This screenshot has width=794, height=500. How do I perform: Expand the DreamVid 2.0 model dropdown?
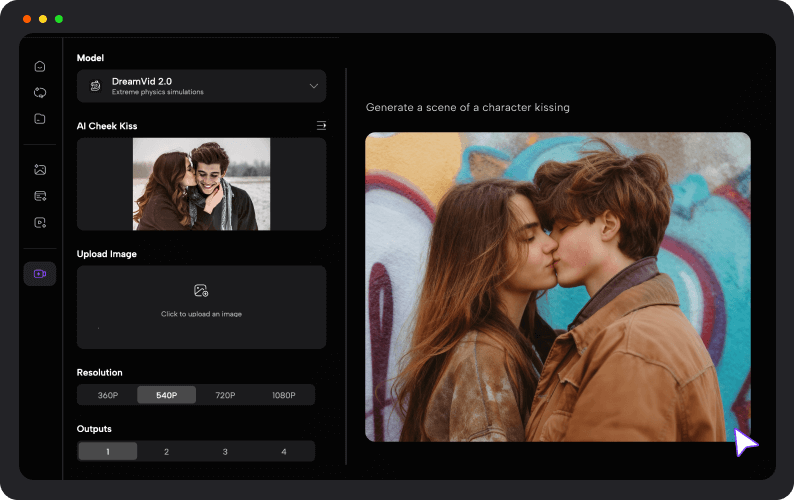(x=313, y=86)
